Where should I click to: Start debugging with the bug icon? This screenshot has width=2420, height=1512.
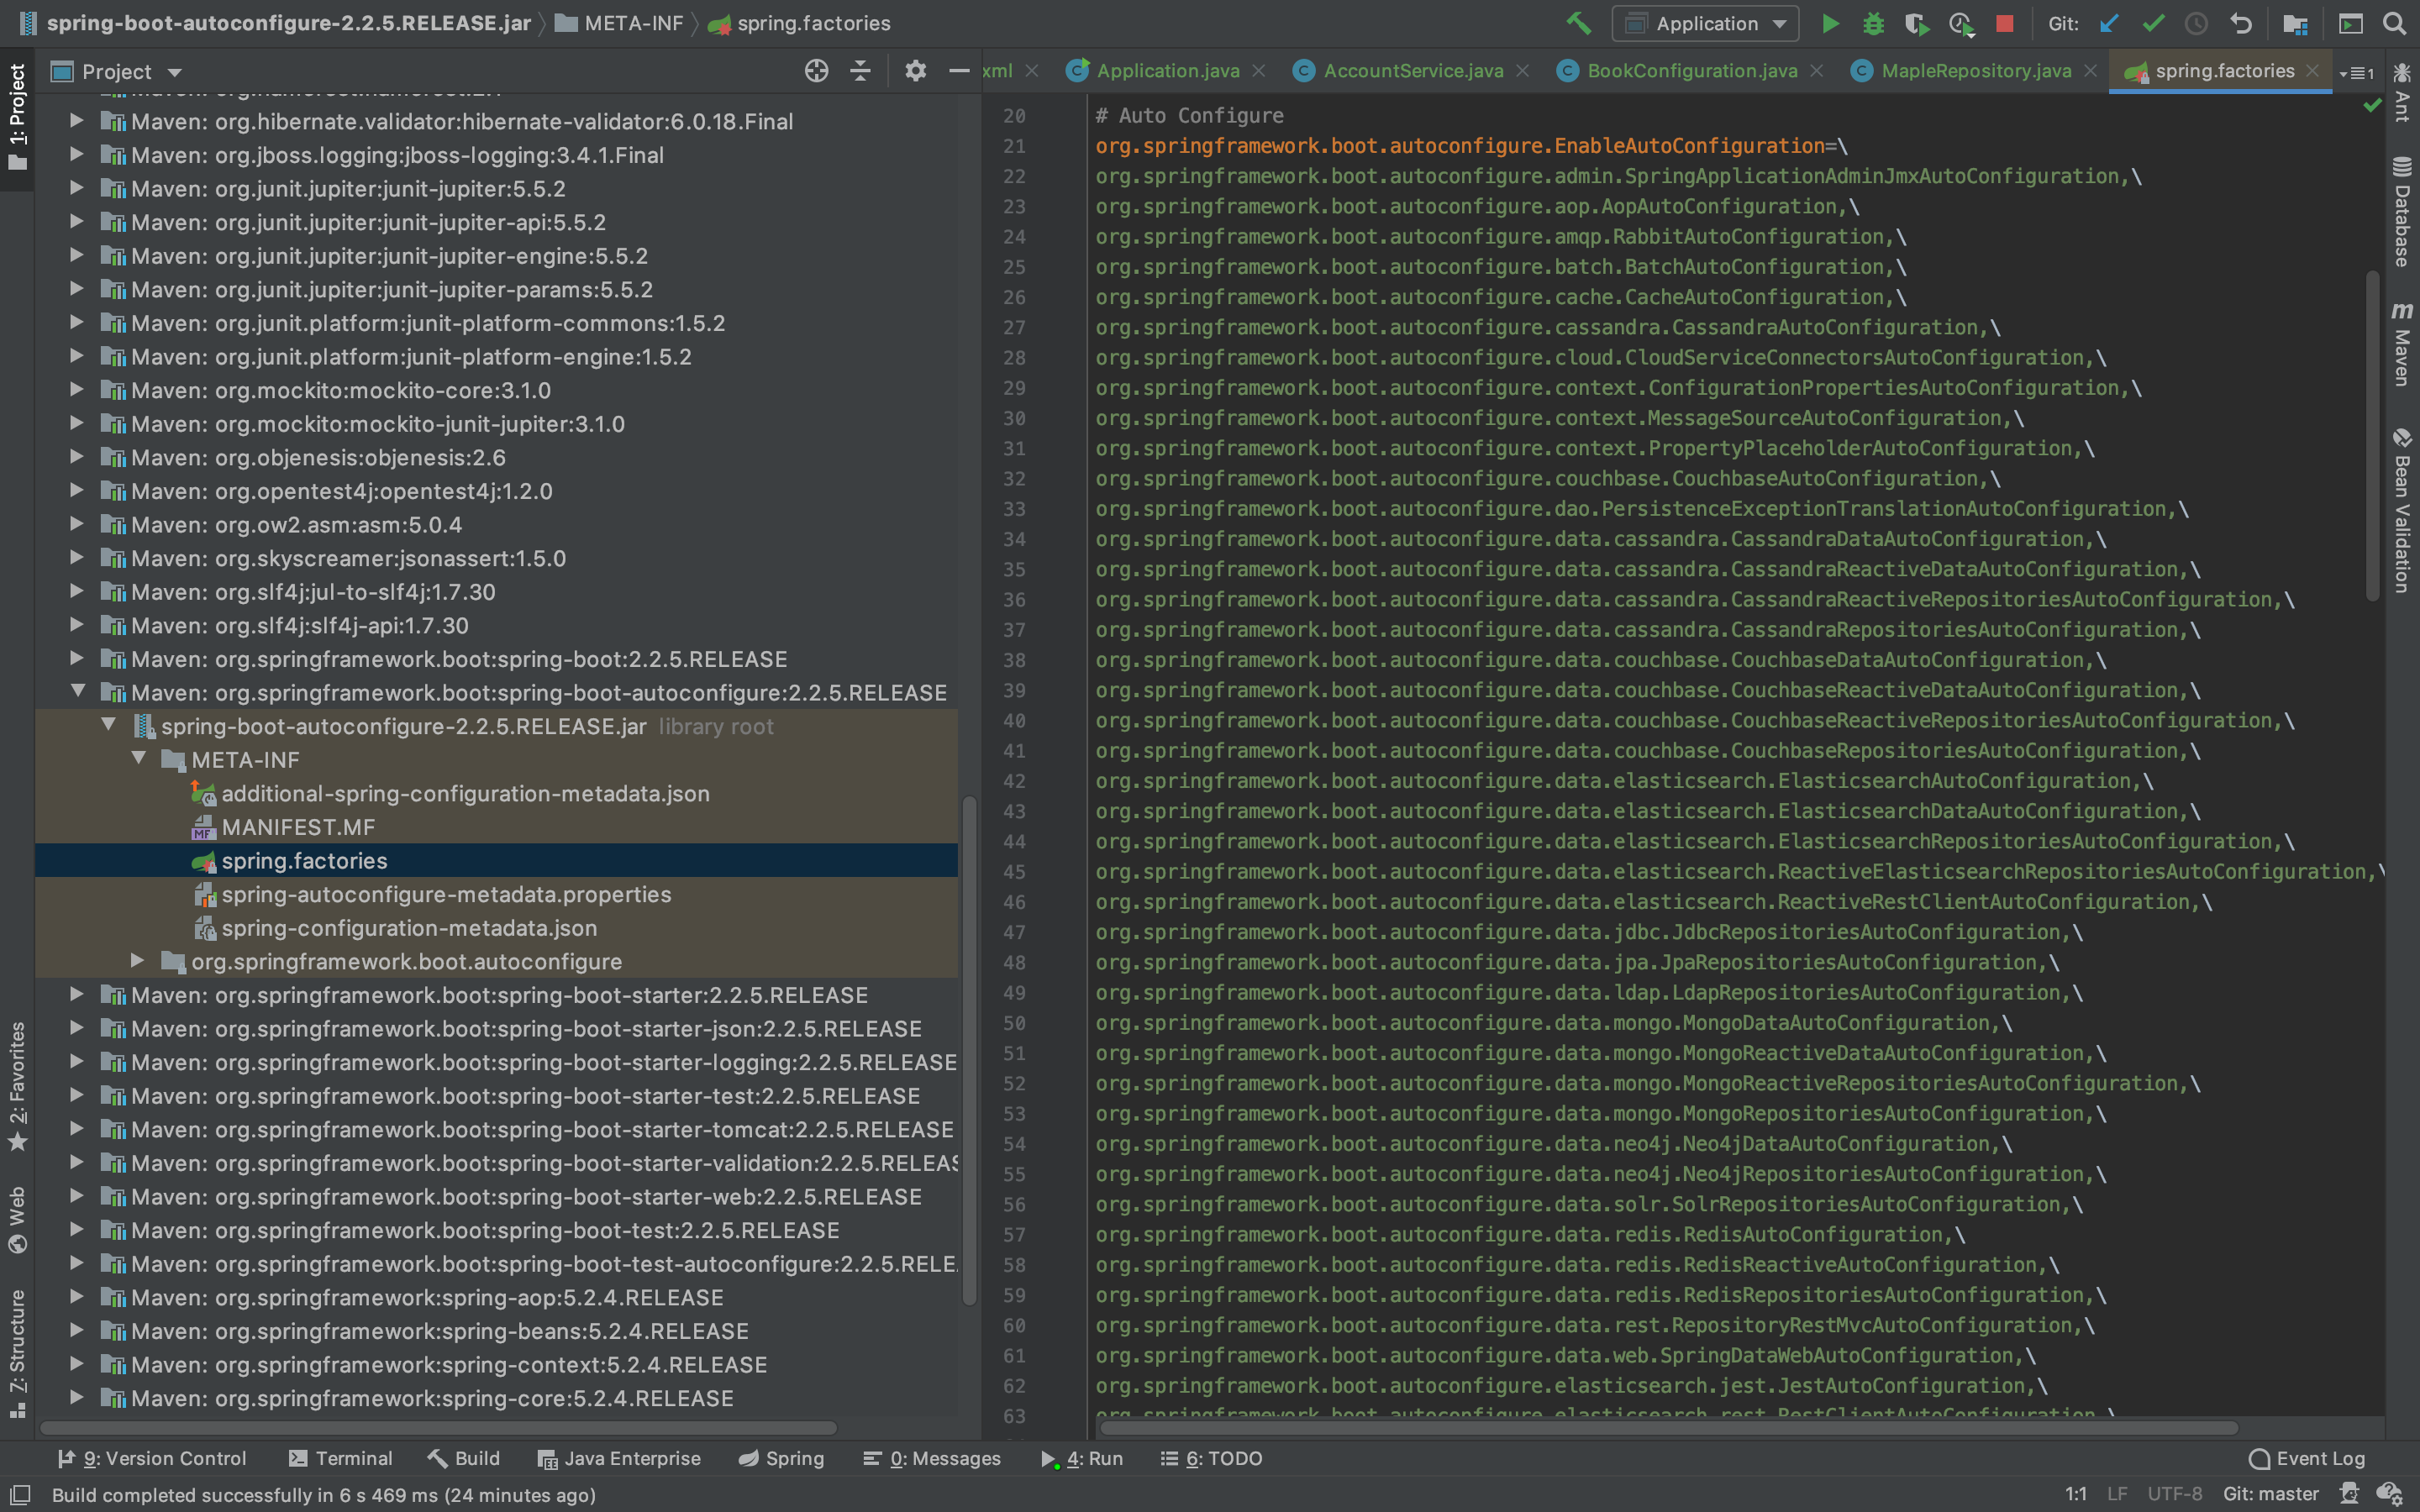[1873, 23]
